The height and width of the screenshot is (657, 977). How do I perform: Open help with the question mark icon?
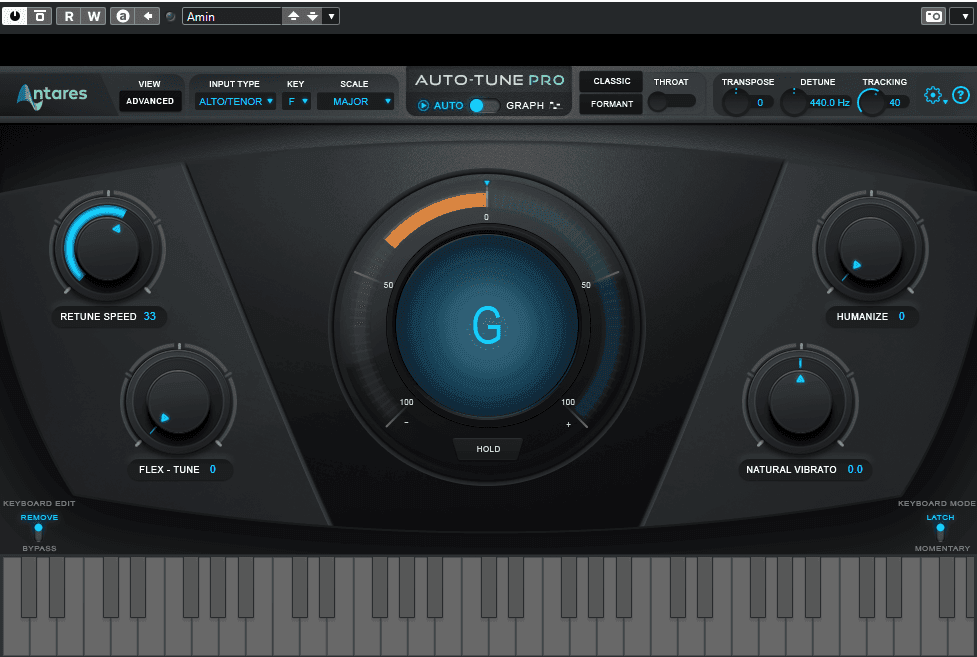click(961, 95)
